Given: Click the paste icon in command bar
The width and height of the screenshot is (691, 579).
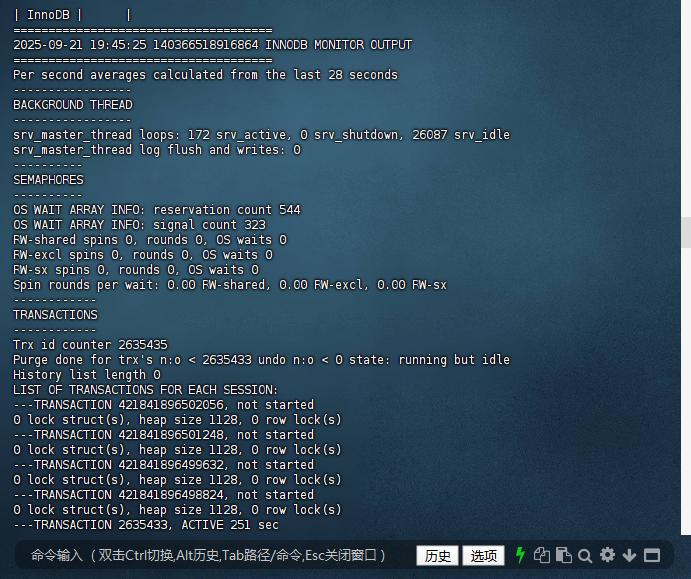Looking at the screenshot, I should (x=564, y=555).
